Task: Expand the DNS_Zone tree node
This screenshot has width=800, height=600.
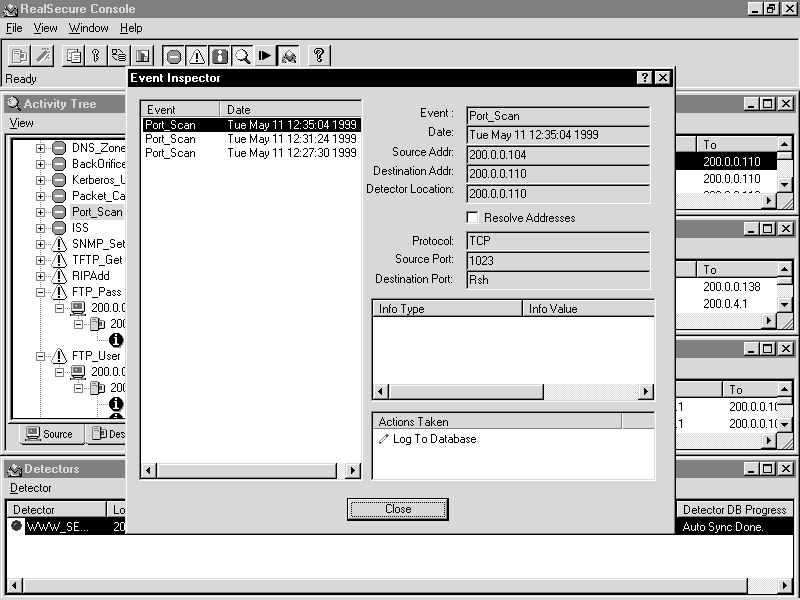Action: coord(41,148)
